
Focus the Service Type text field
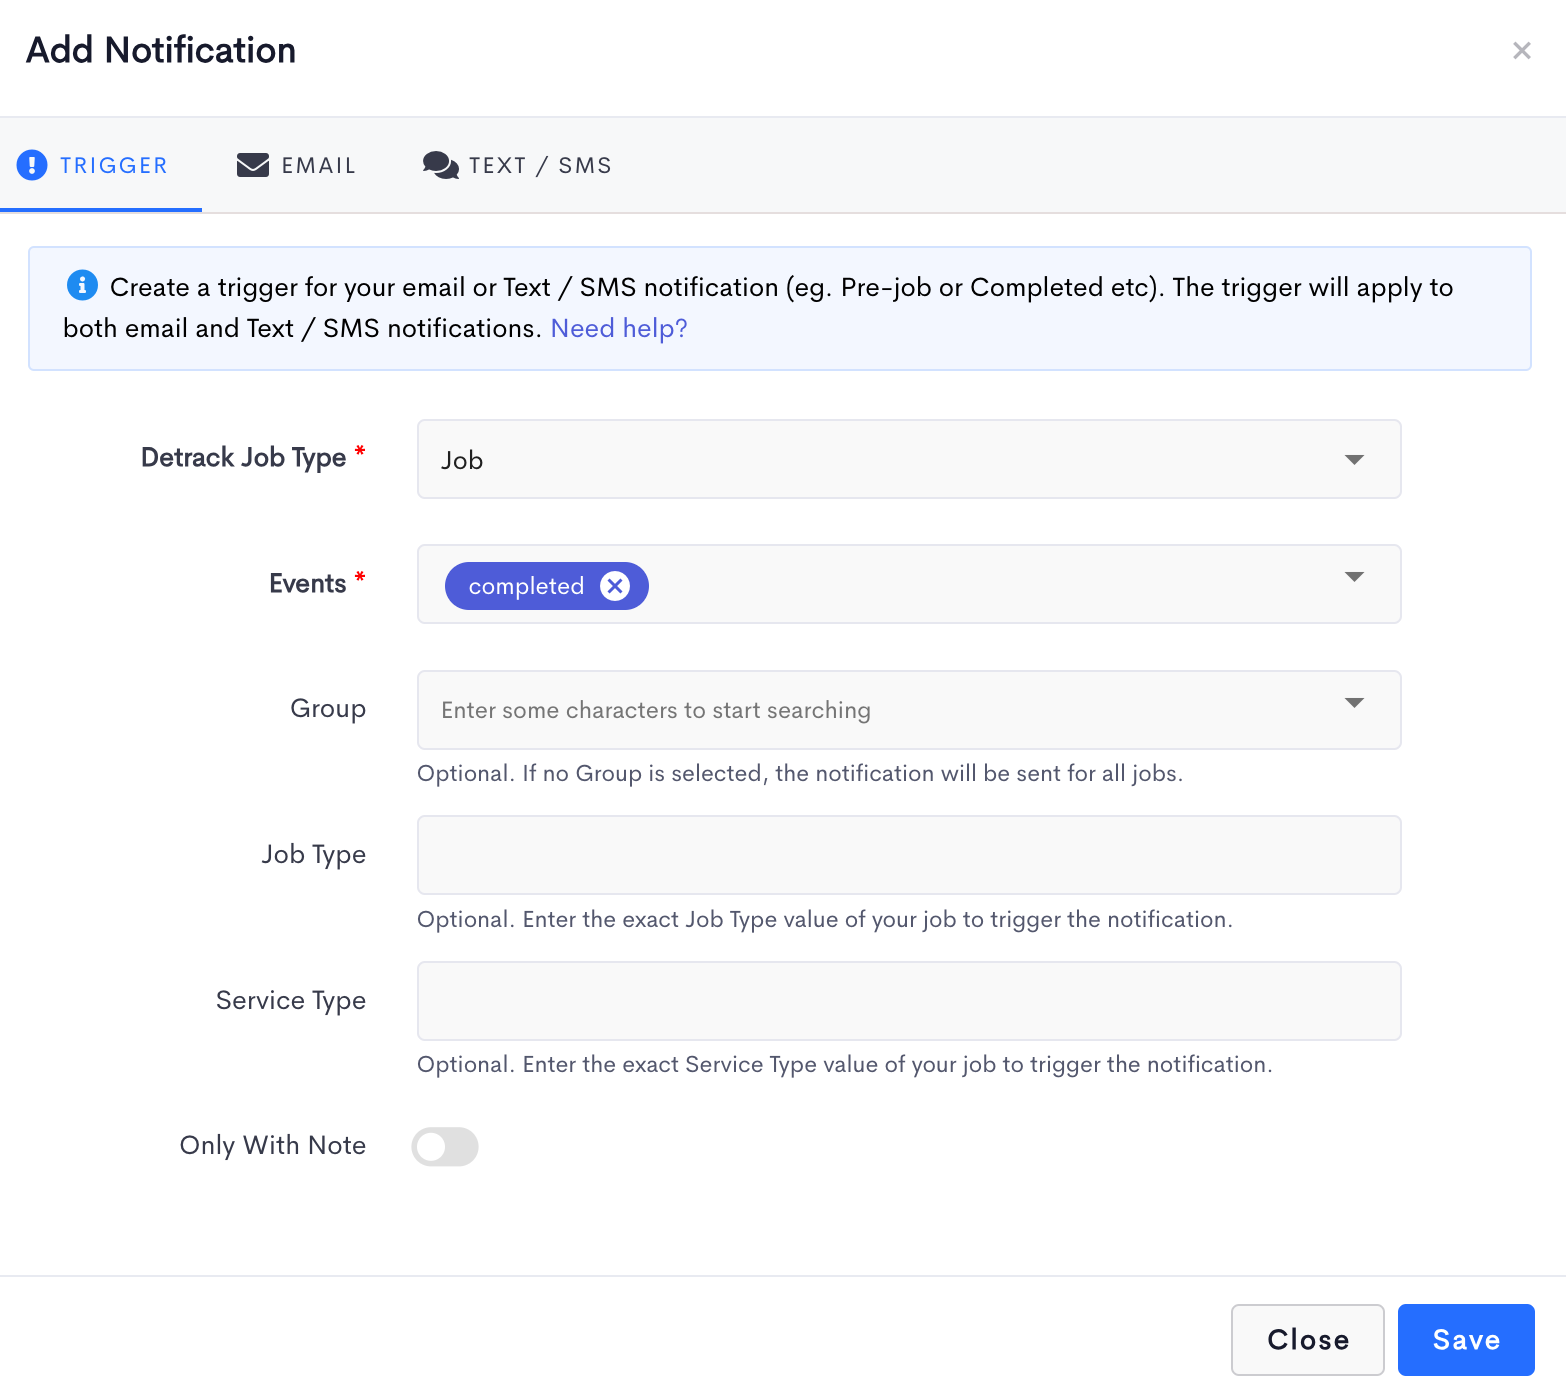click(x=908, y=1001)
